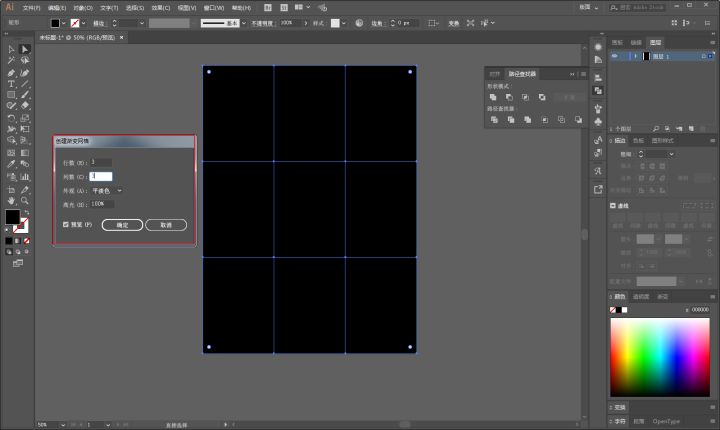
Task: Click the 确定 (OK) button
Action: [122, 225]
